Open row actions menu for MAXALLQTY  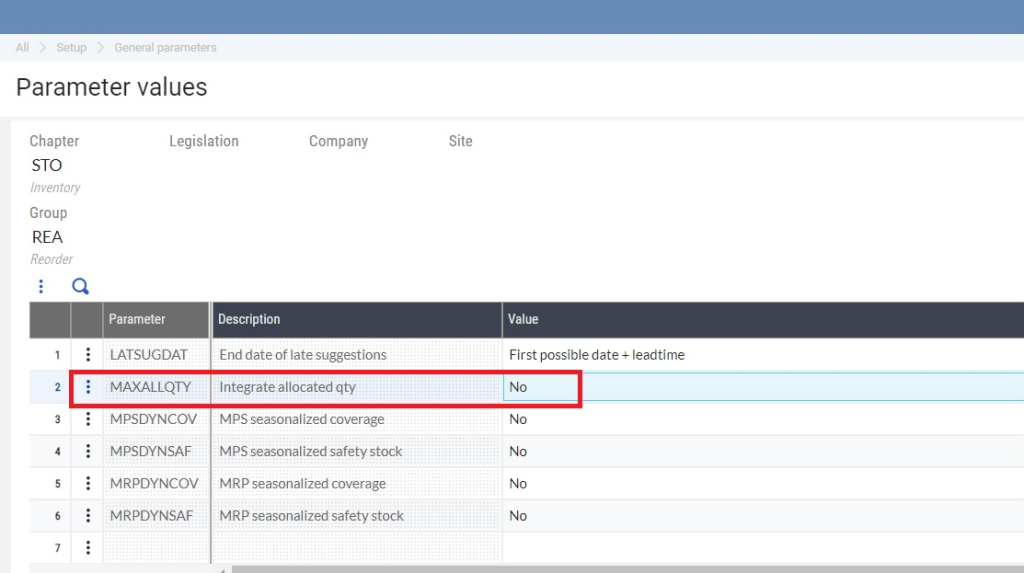tap(88, 387)
